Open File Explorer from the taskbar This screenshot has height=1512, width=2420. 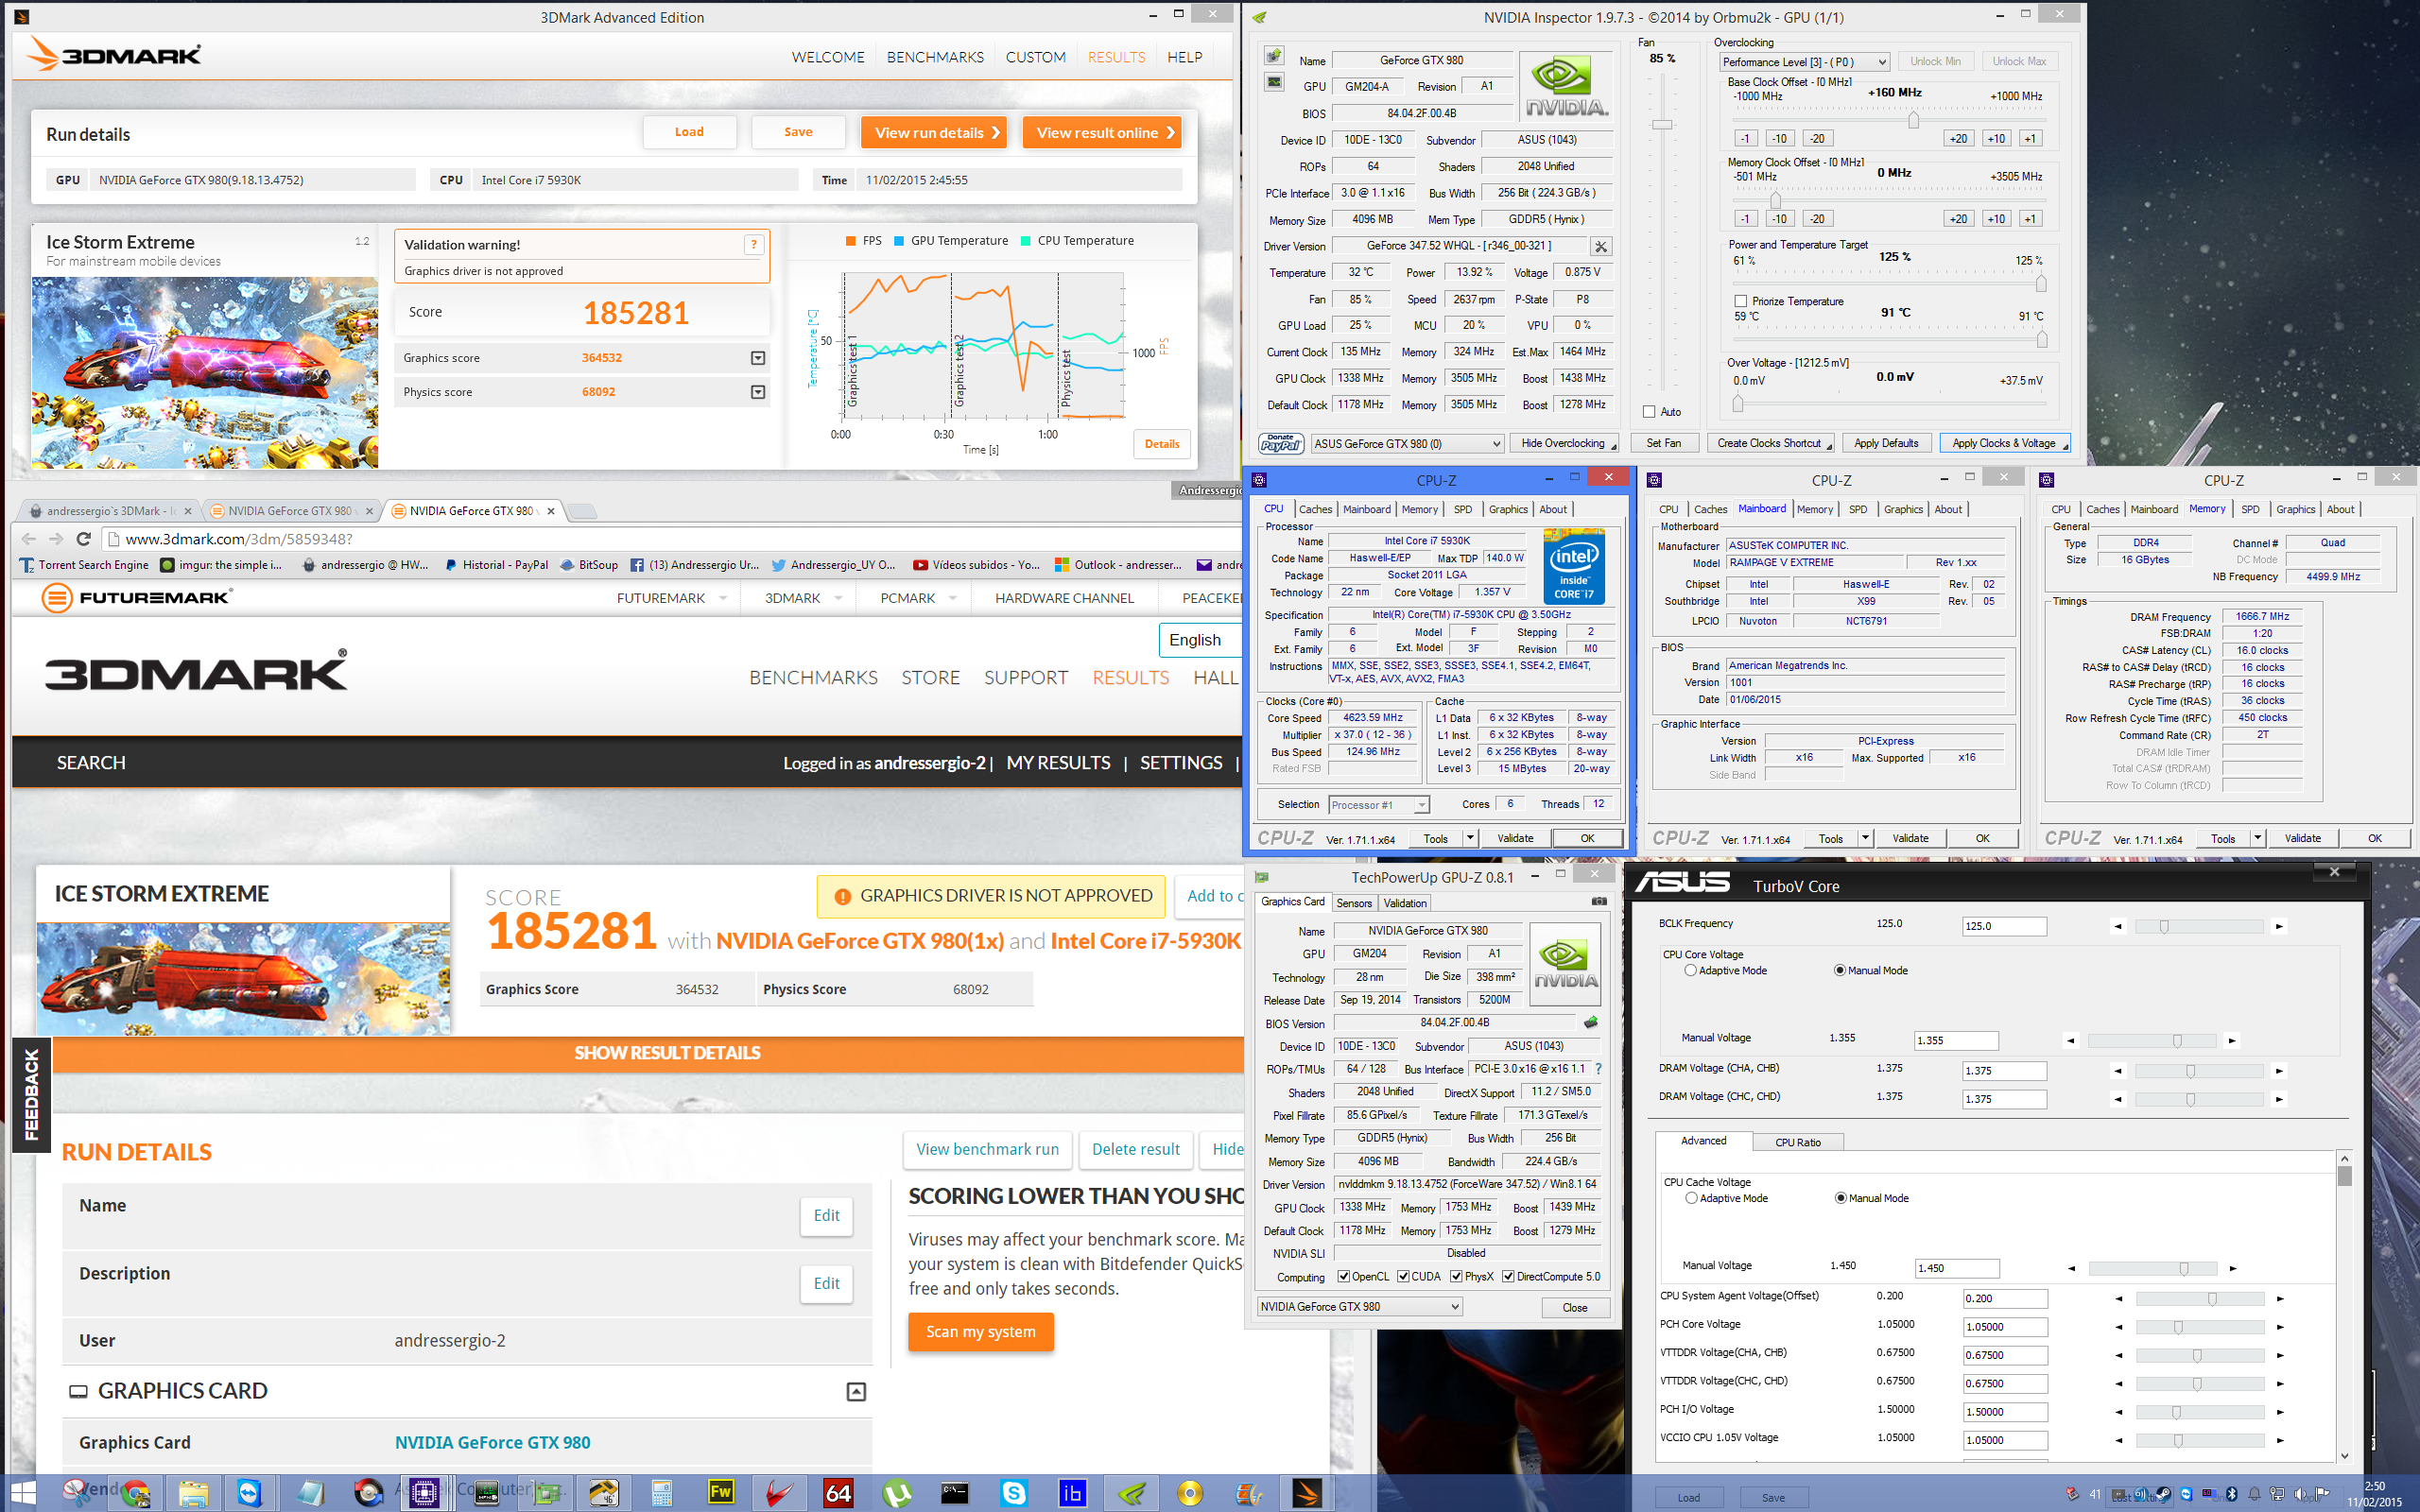[193, 1493]
